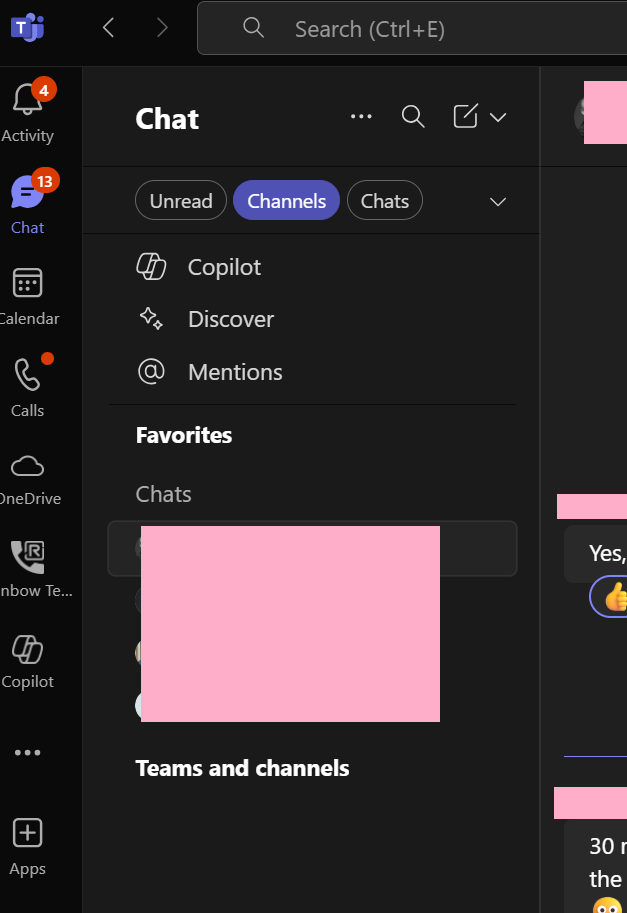The height and width of the screenshot is (913, 627).
Task: Click the thumbs-up reaction on message
Action: (611, 596)
